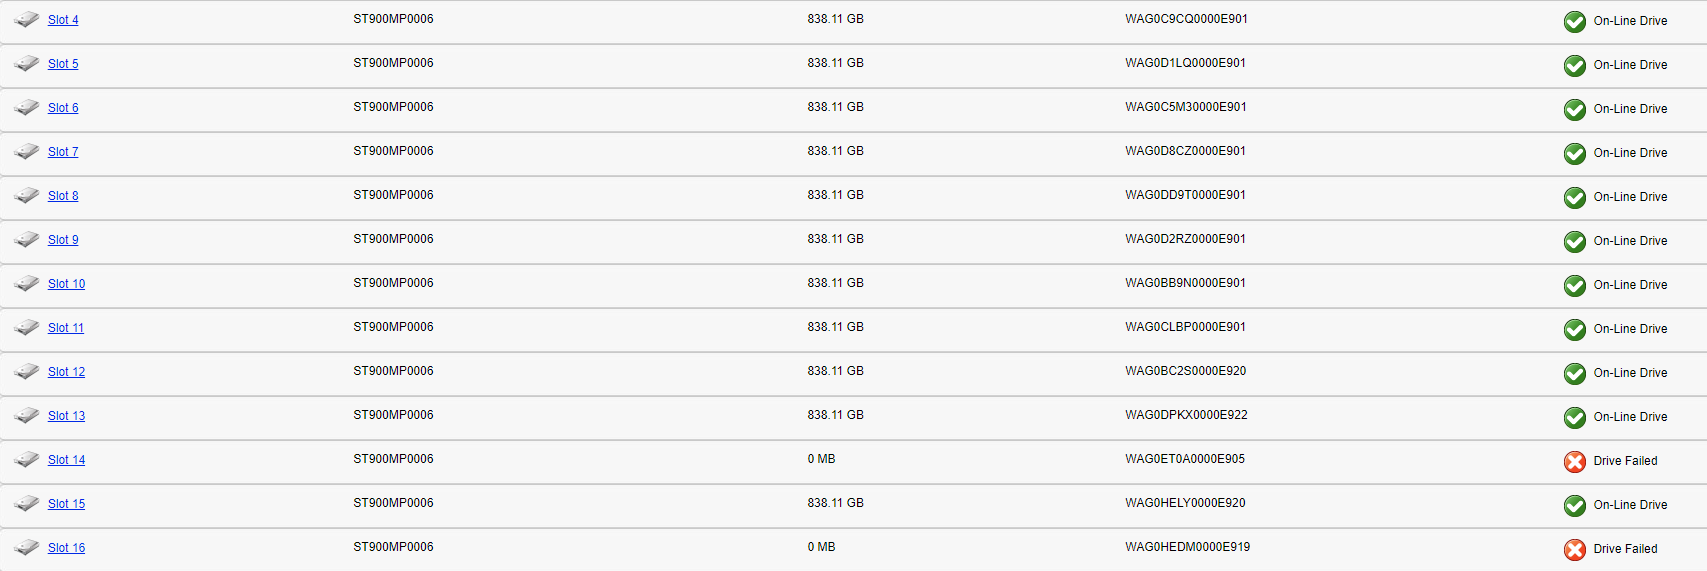Open the Slot 6 drive link
This screenshot has width=1707, height=571.
(63, 108)
